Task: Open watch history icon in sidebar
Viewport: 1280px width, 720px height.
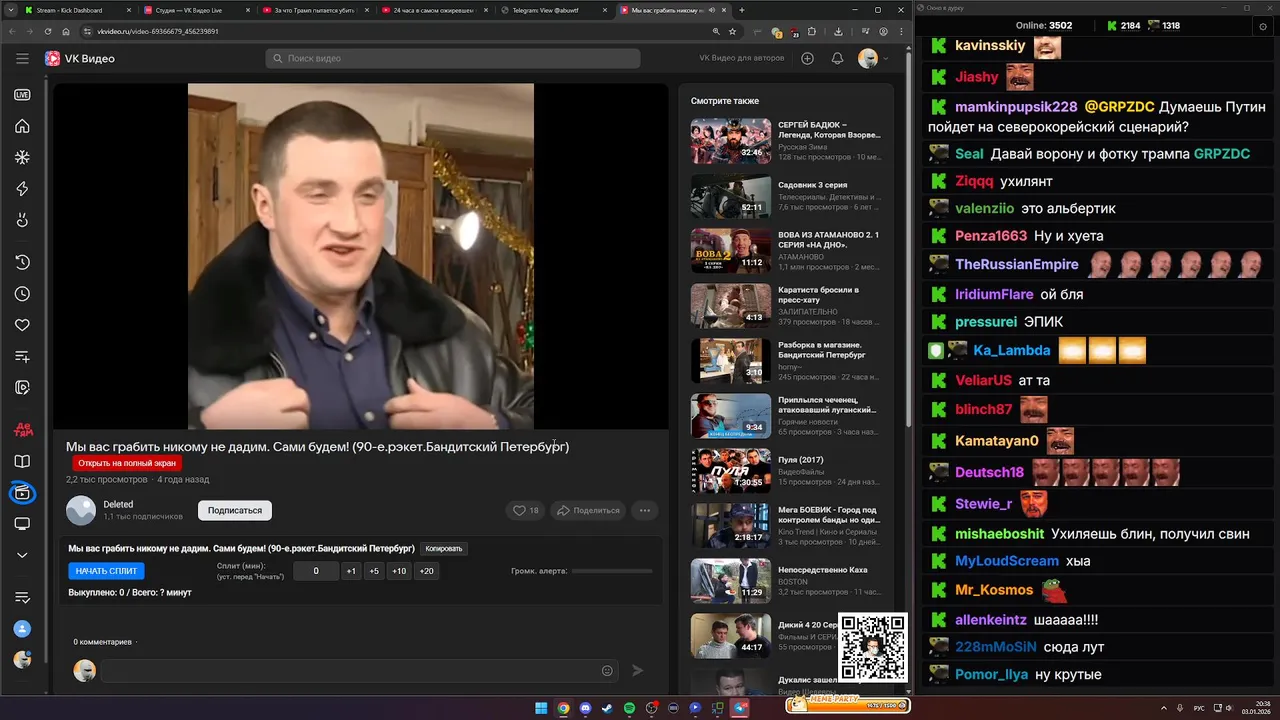Action: click(22, 262)
